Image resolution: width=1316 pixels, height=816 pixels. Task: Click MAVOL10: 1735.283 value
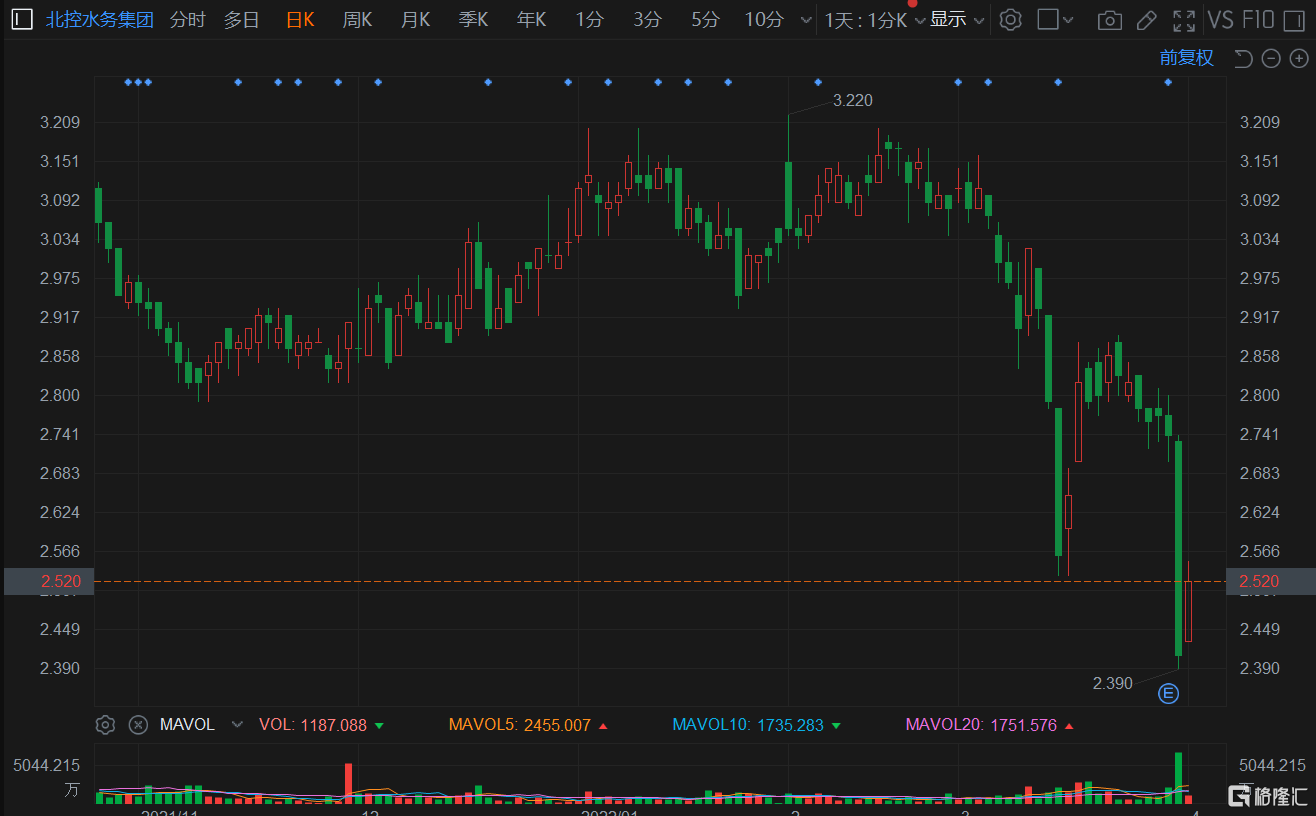point(757,725)
